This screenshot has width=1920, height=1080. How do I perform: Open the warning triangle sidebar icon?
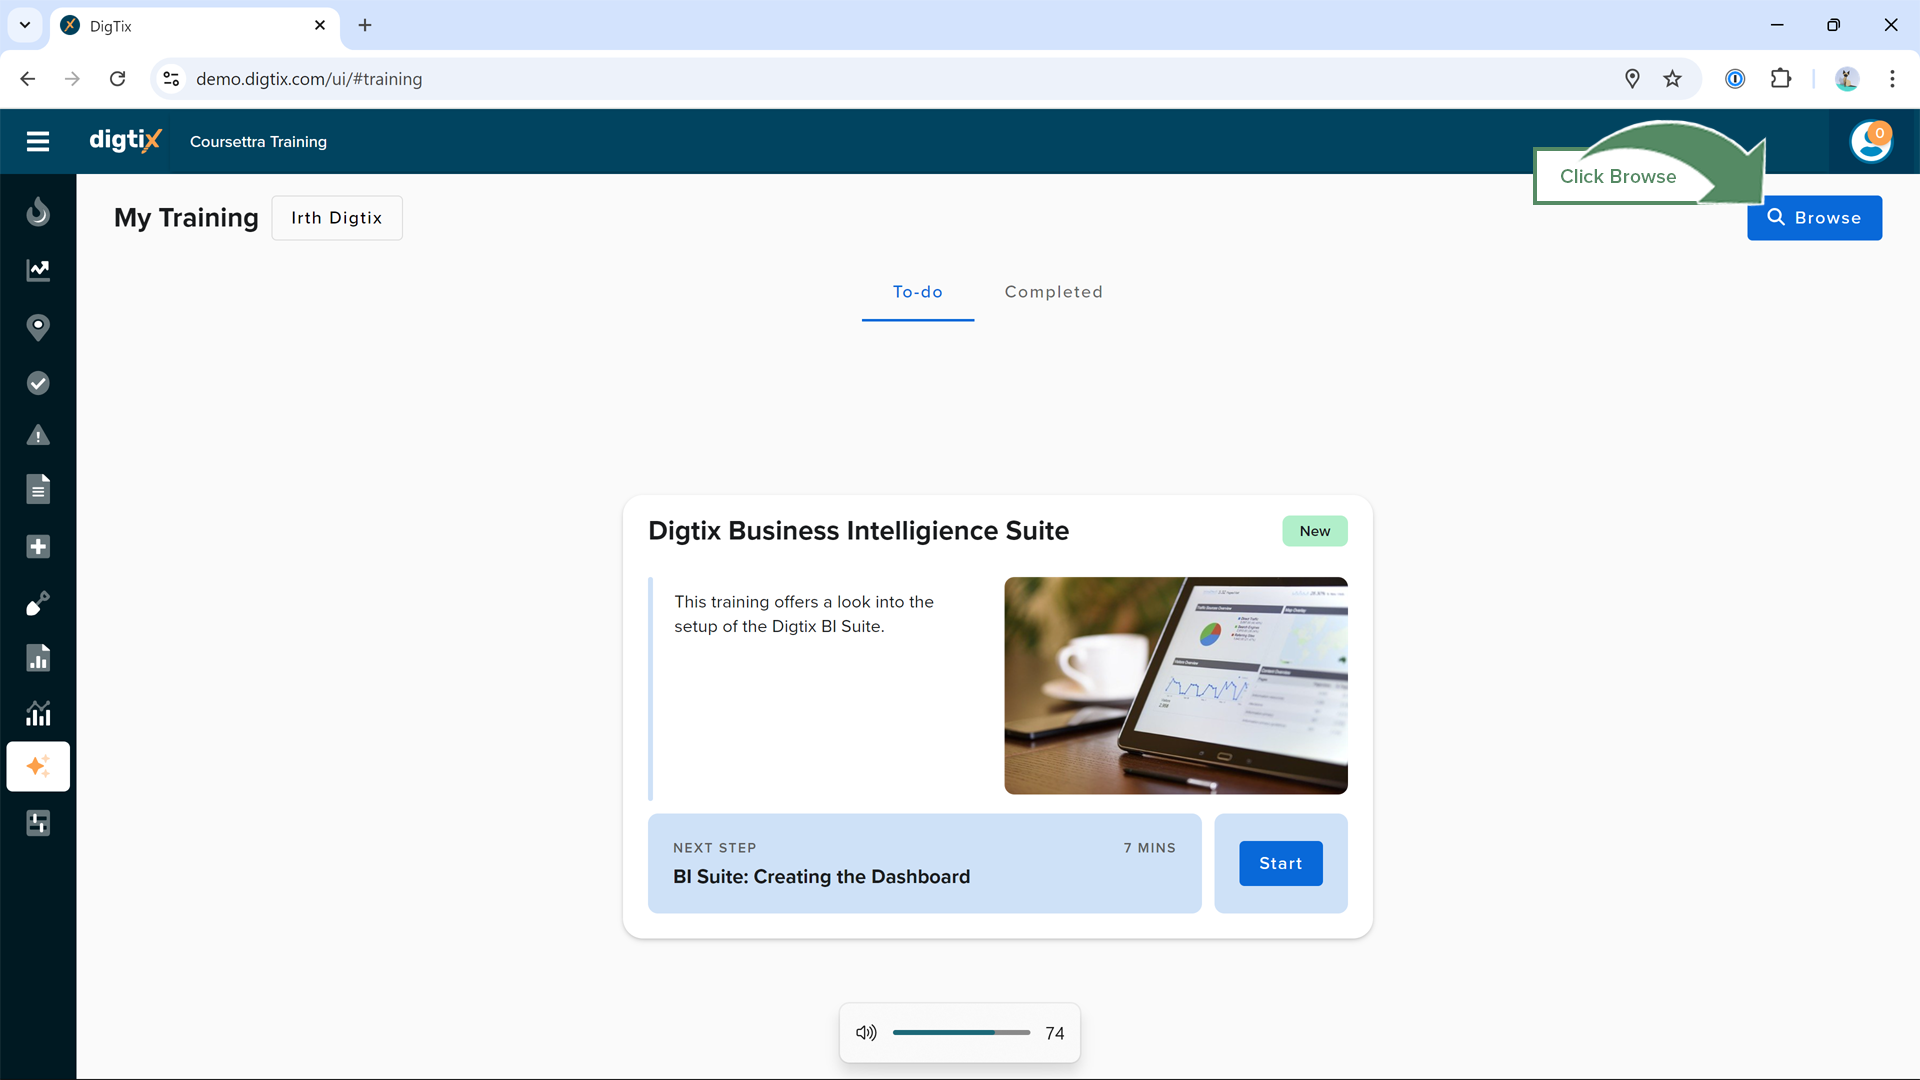[x=38, y=436]
